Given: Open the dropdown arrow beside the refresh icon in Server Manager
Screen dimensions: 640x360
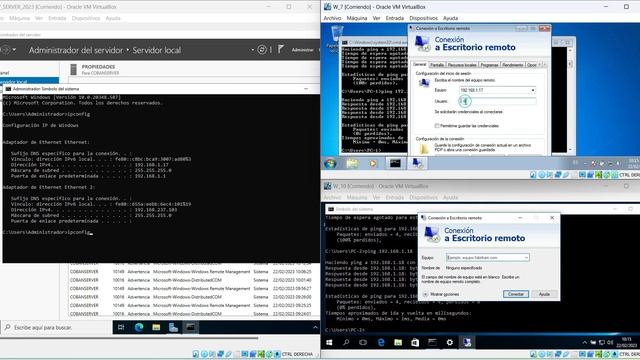Looking at the screenshot, I should tap(253, 50).
